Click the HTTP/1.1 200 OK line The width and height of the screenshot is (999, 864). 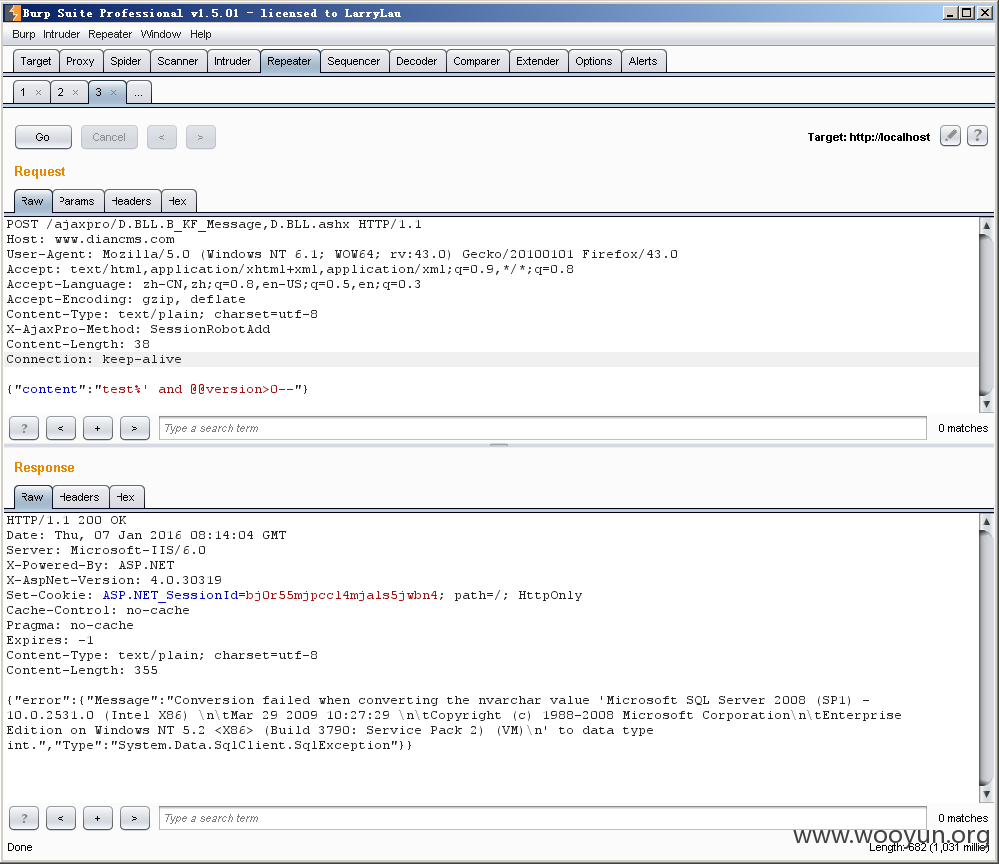[x=66, y=521]
